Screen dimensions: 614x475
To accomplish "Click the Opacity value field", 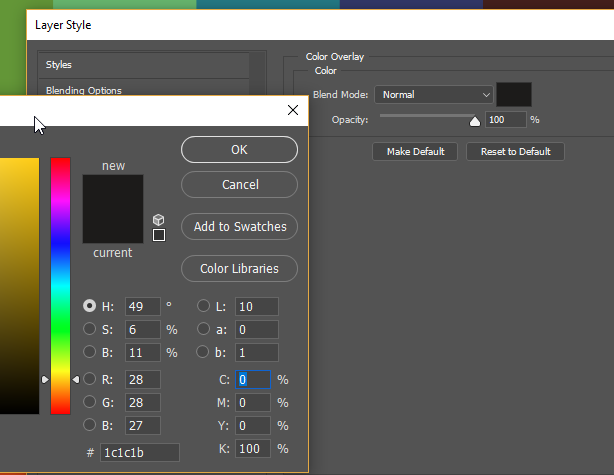I will click(x=506, y=120).
